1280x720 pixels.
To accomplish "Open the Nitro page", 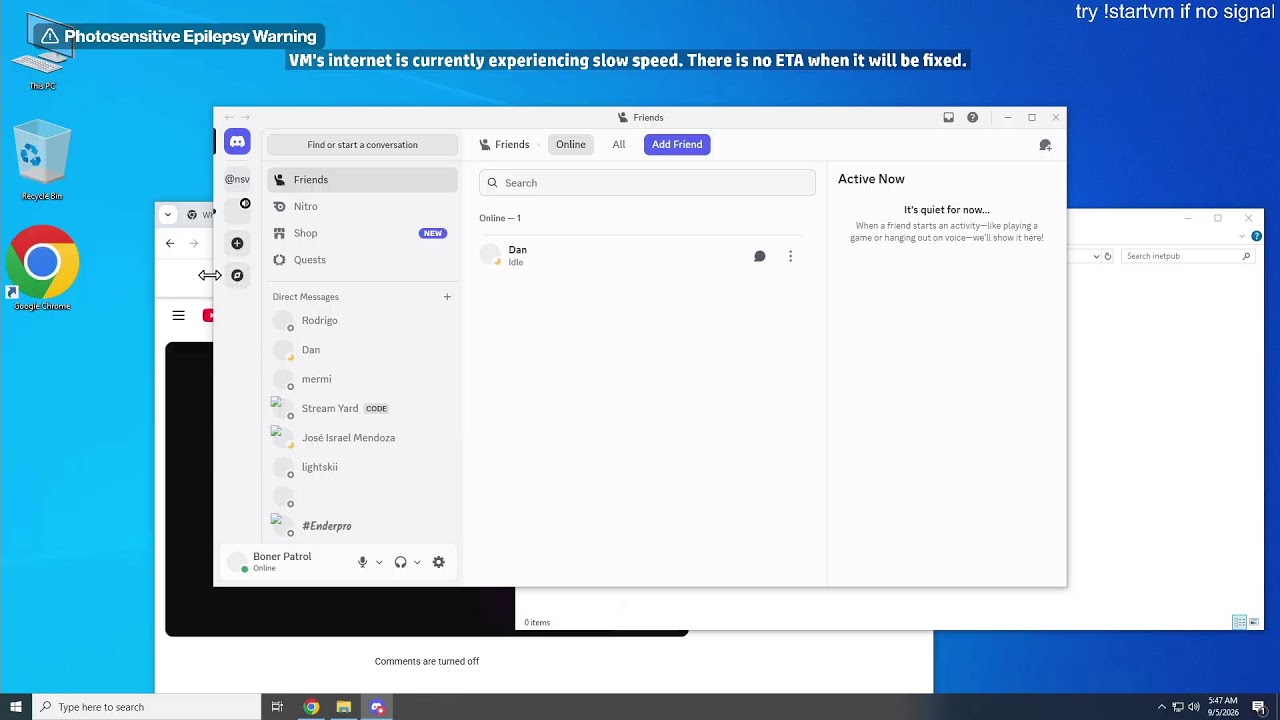I will (x=362, y=206).
